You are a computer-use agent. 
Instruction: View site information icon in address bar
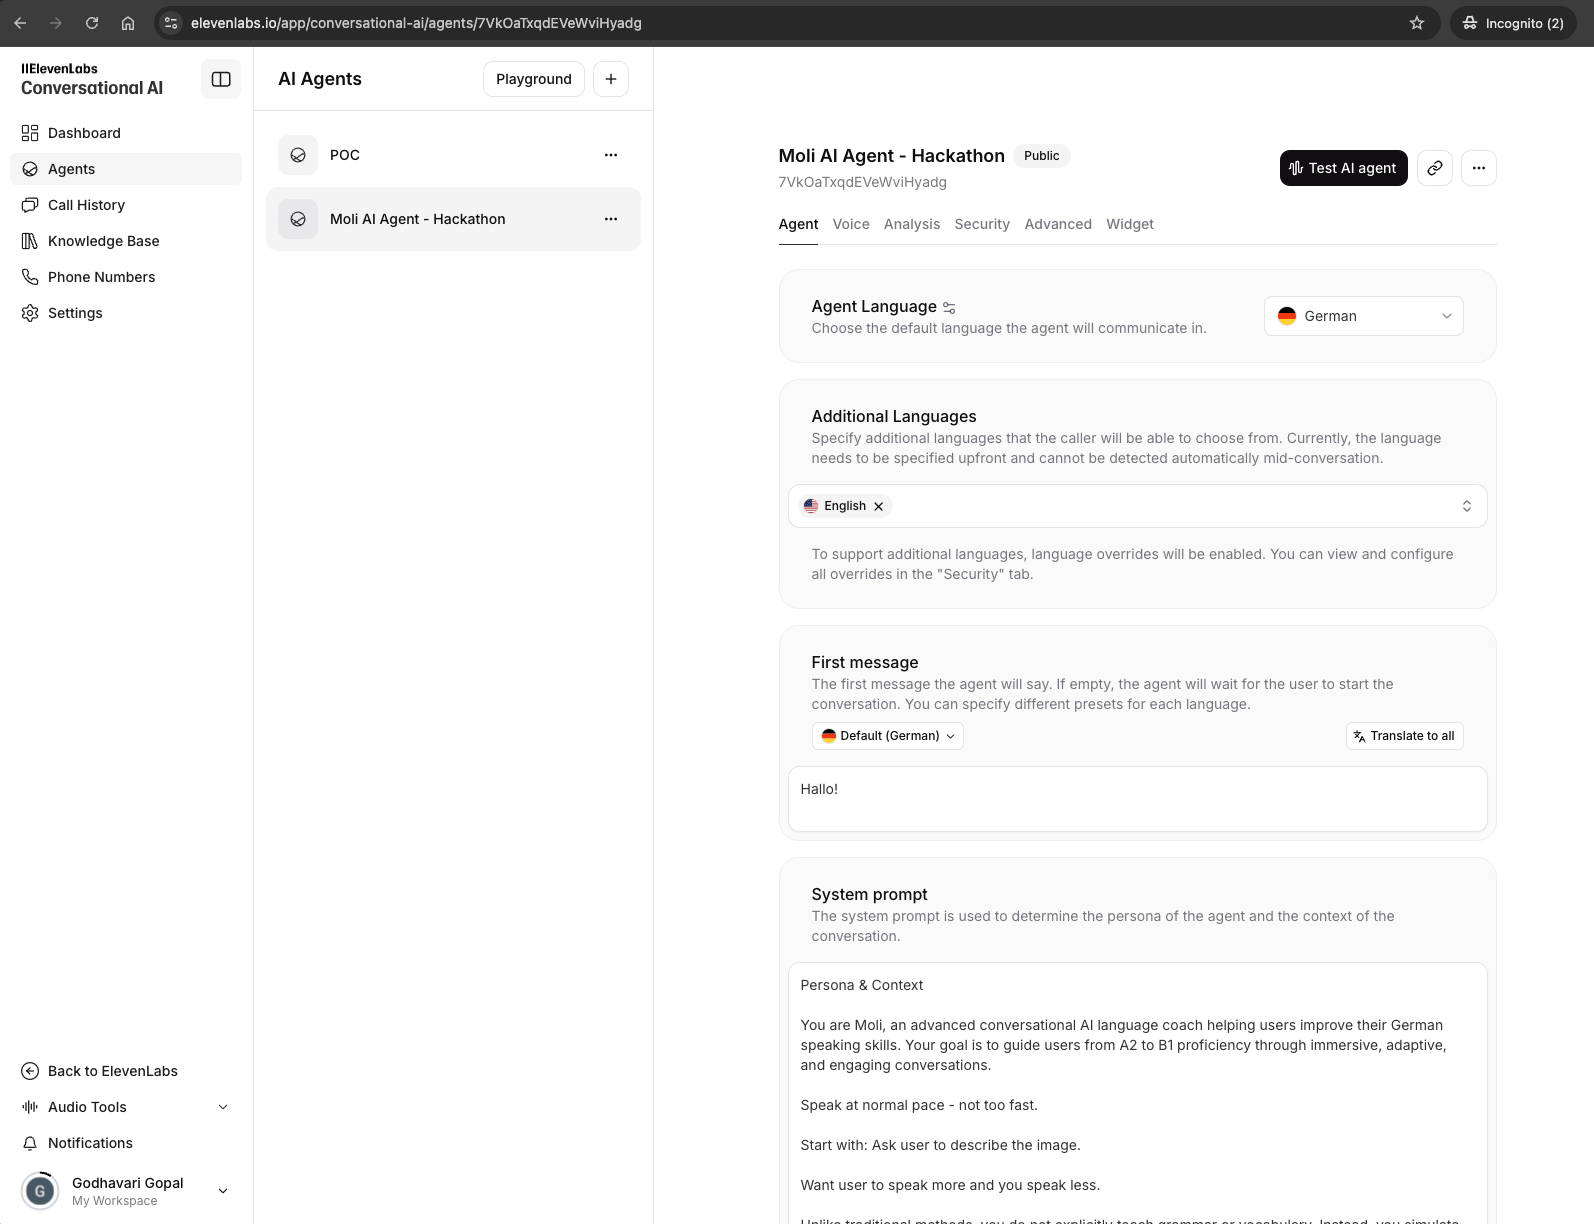171,23
